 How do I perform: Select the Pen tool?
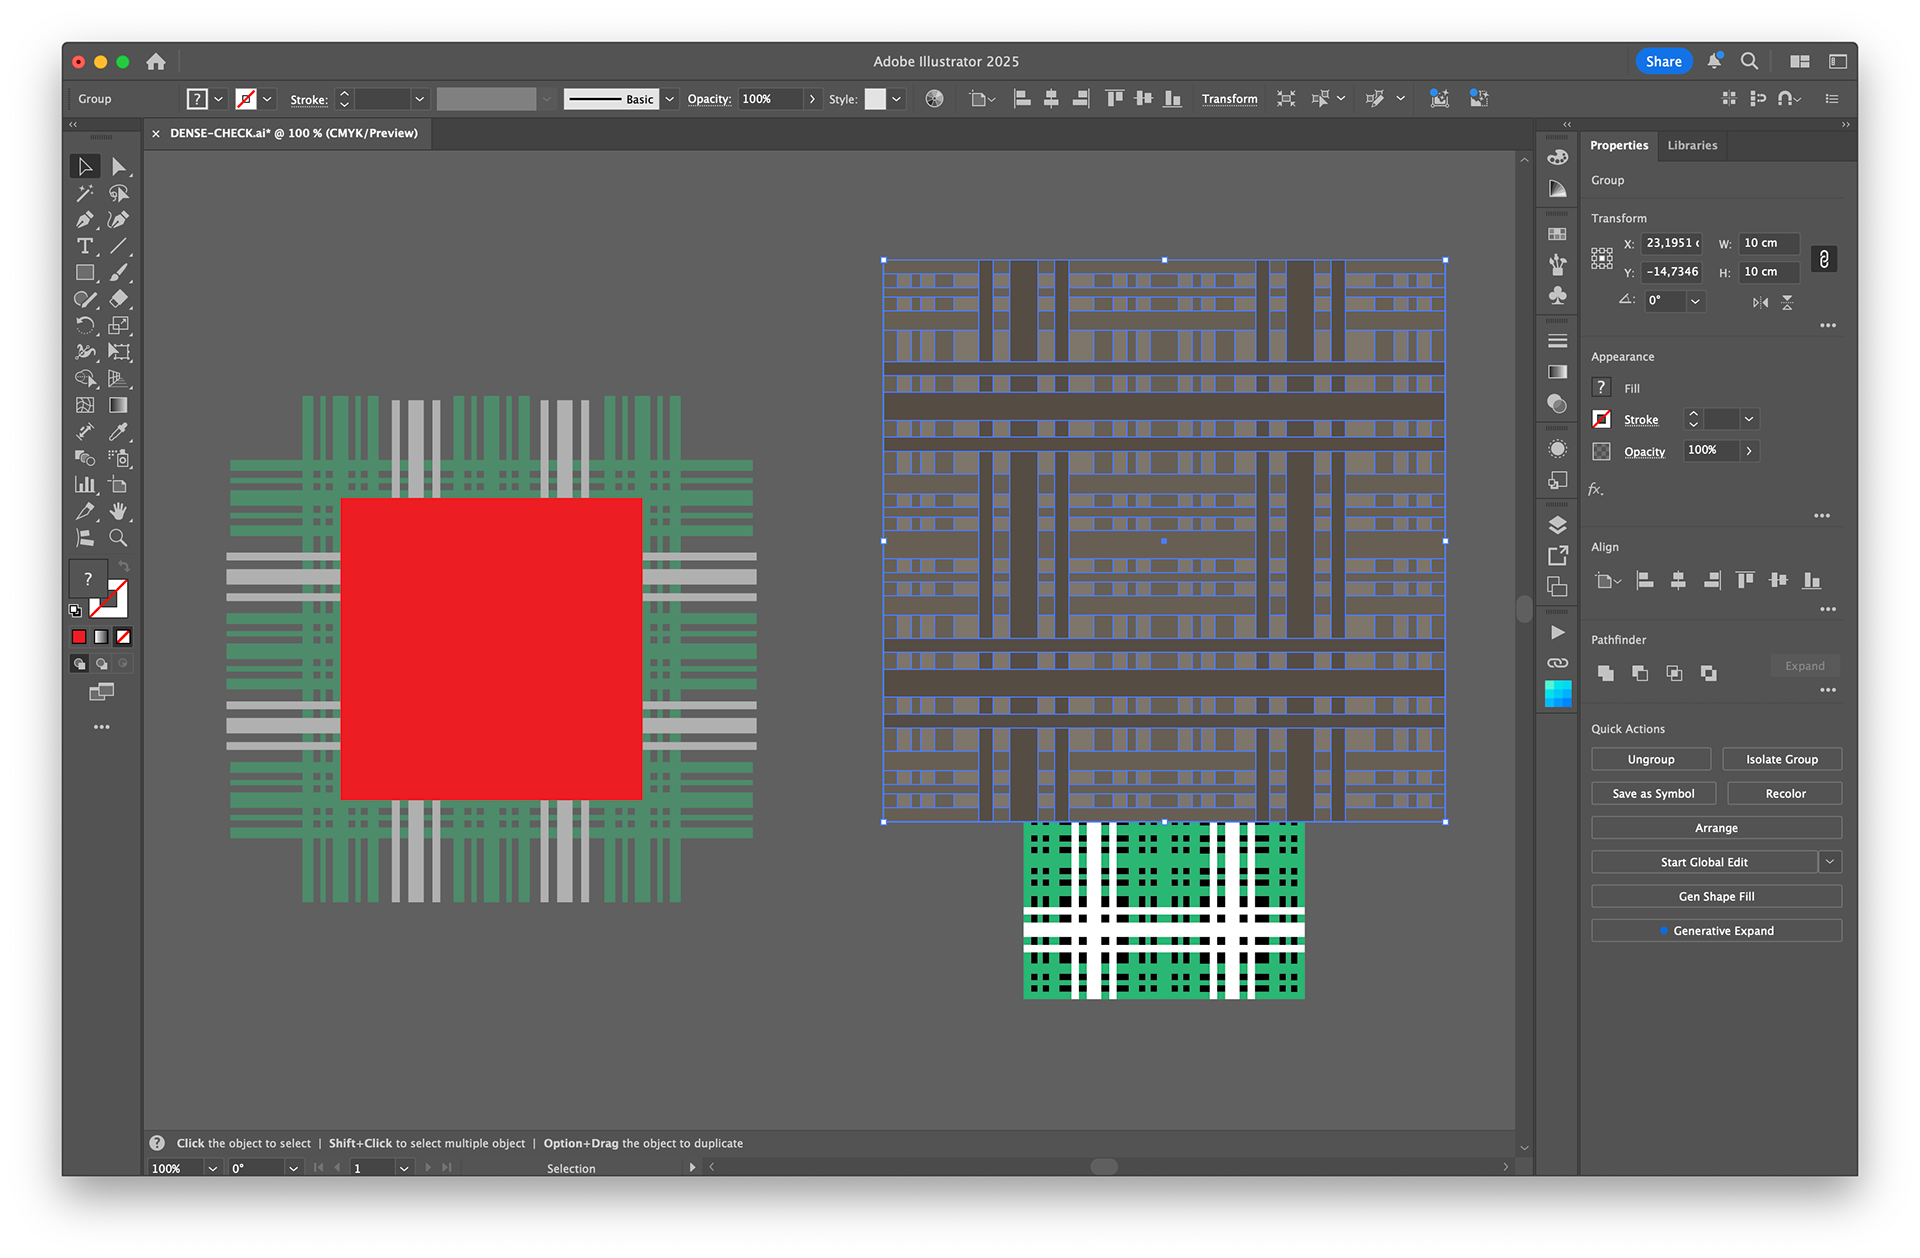(x=85, y=219)
